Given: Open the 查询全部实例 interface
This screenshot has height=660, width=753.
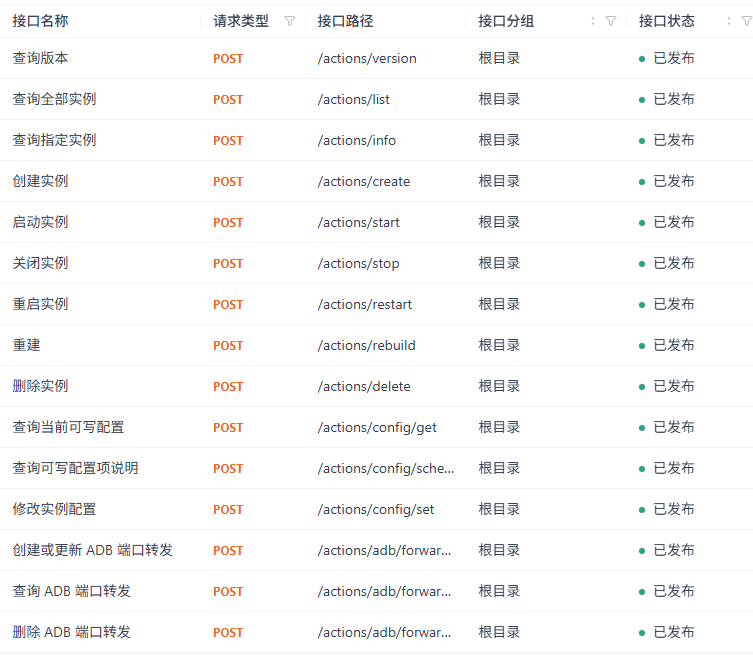Looking at the screenshot, I should coord(54,99).
